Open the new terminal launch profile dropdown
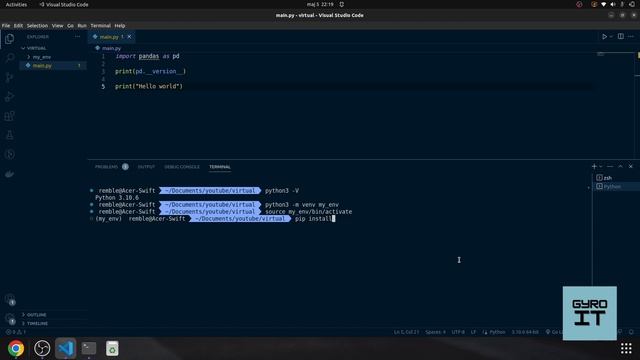Image resolution: width=640 pixels, height=360 pixels. pyautogui.click(x=600, y=167)
